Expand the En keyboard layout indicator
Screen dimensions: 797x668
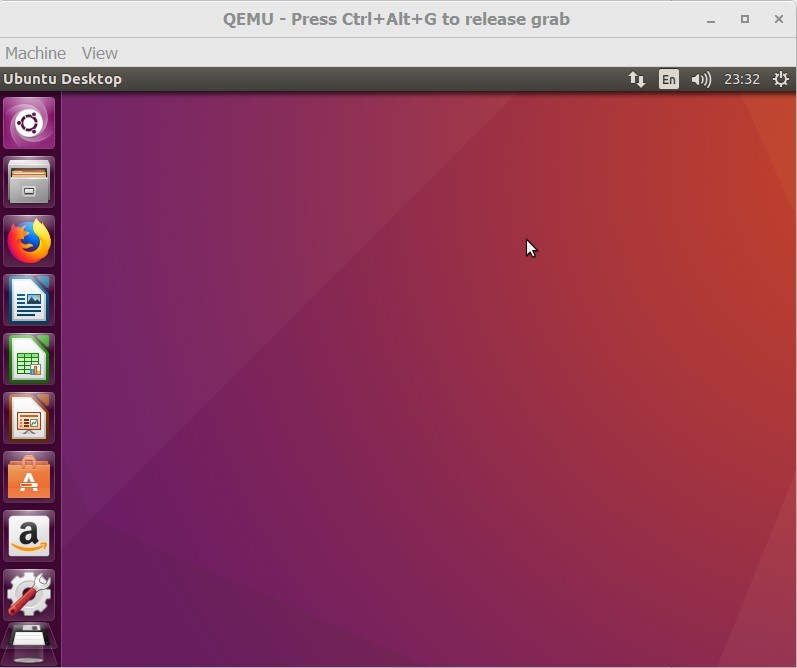669,80
